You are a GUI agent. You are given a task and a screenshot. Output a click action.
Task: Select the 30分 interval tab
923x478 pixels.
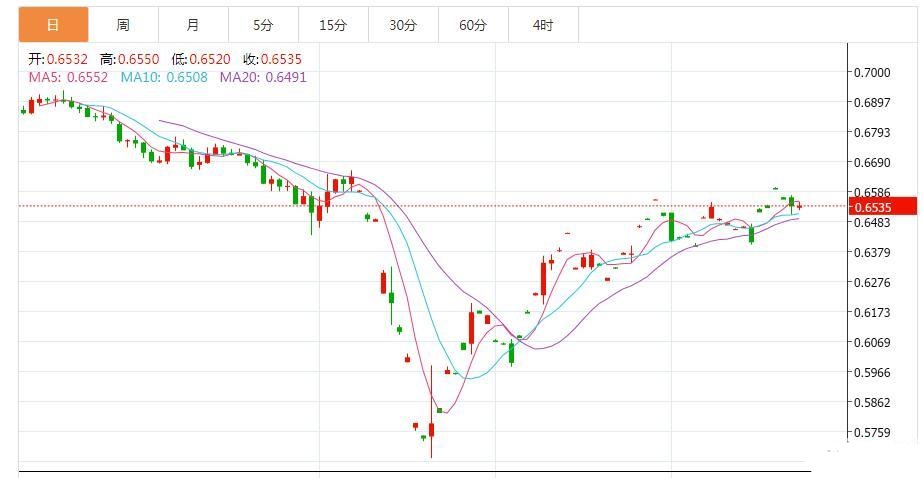point(402,25)
